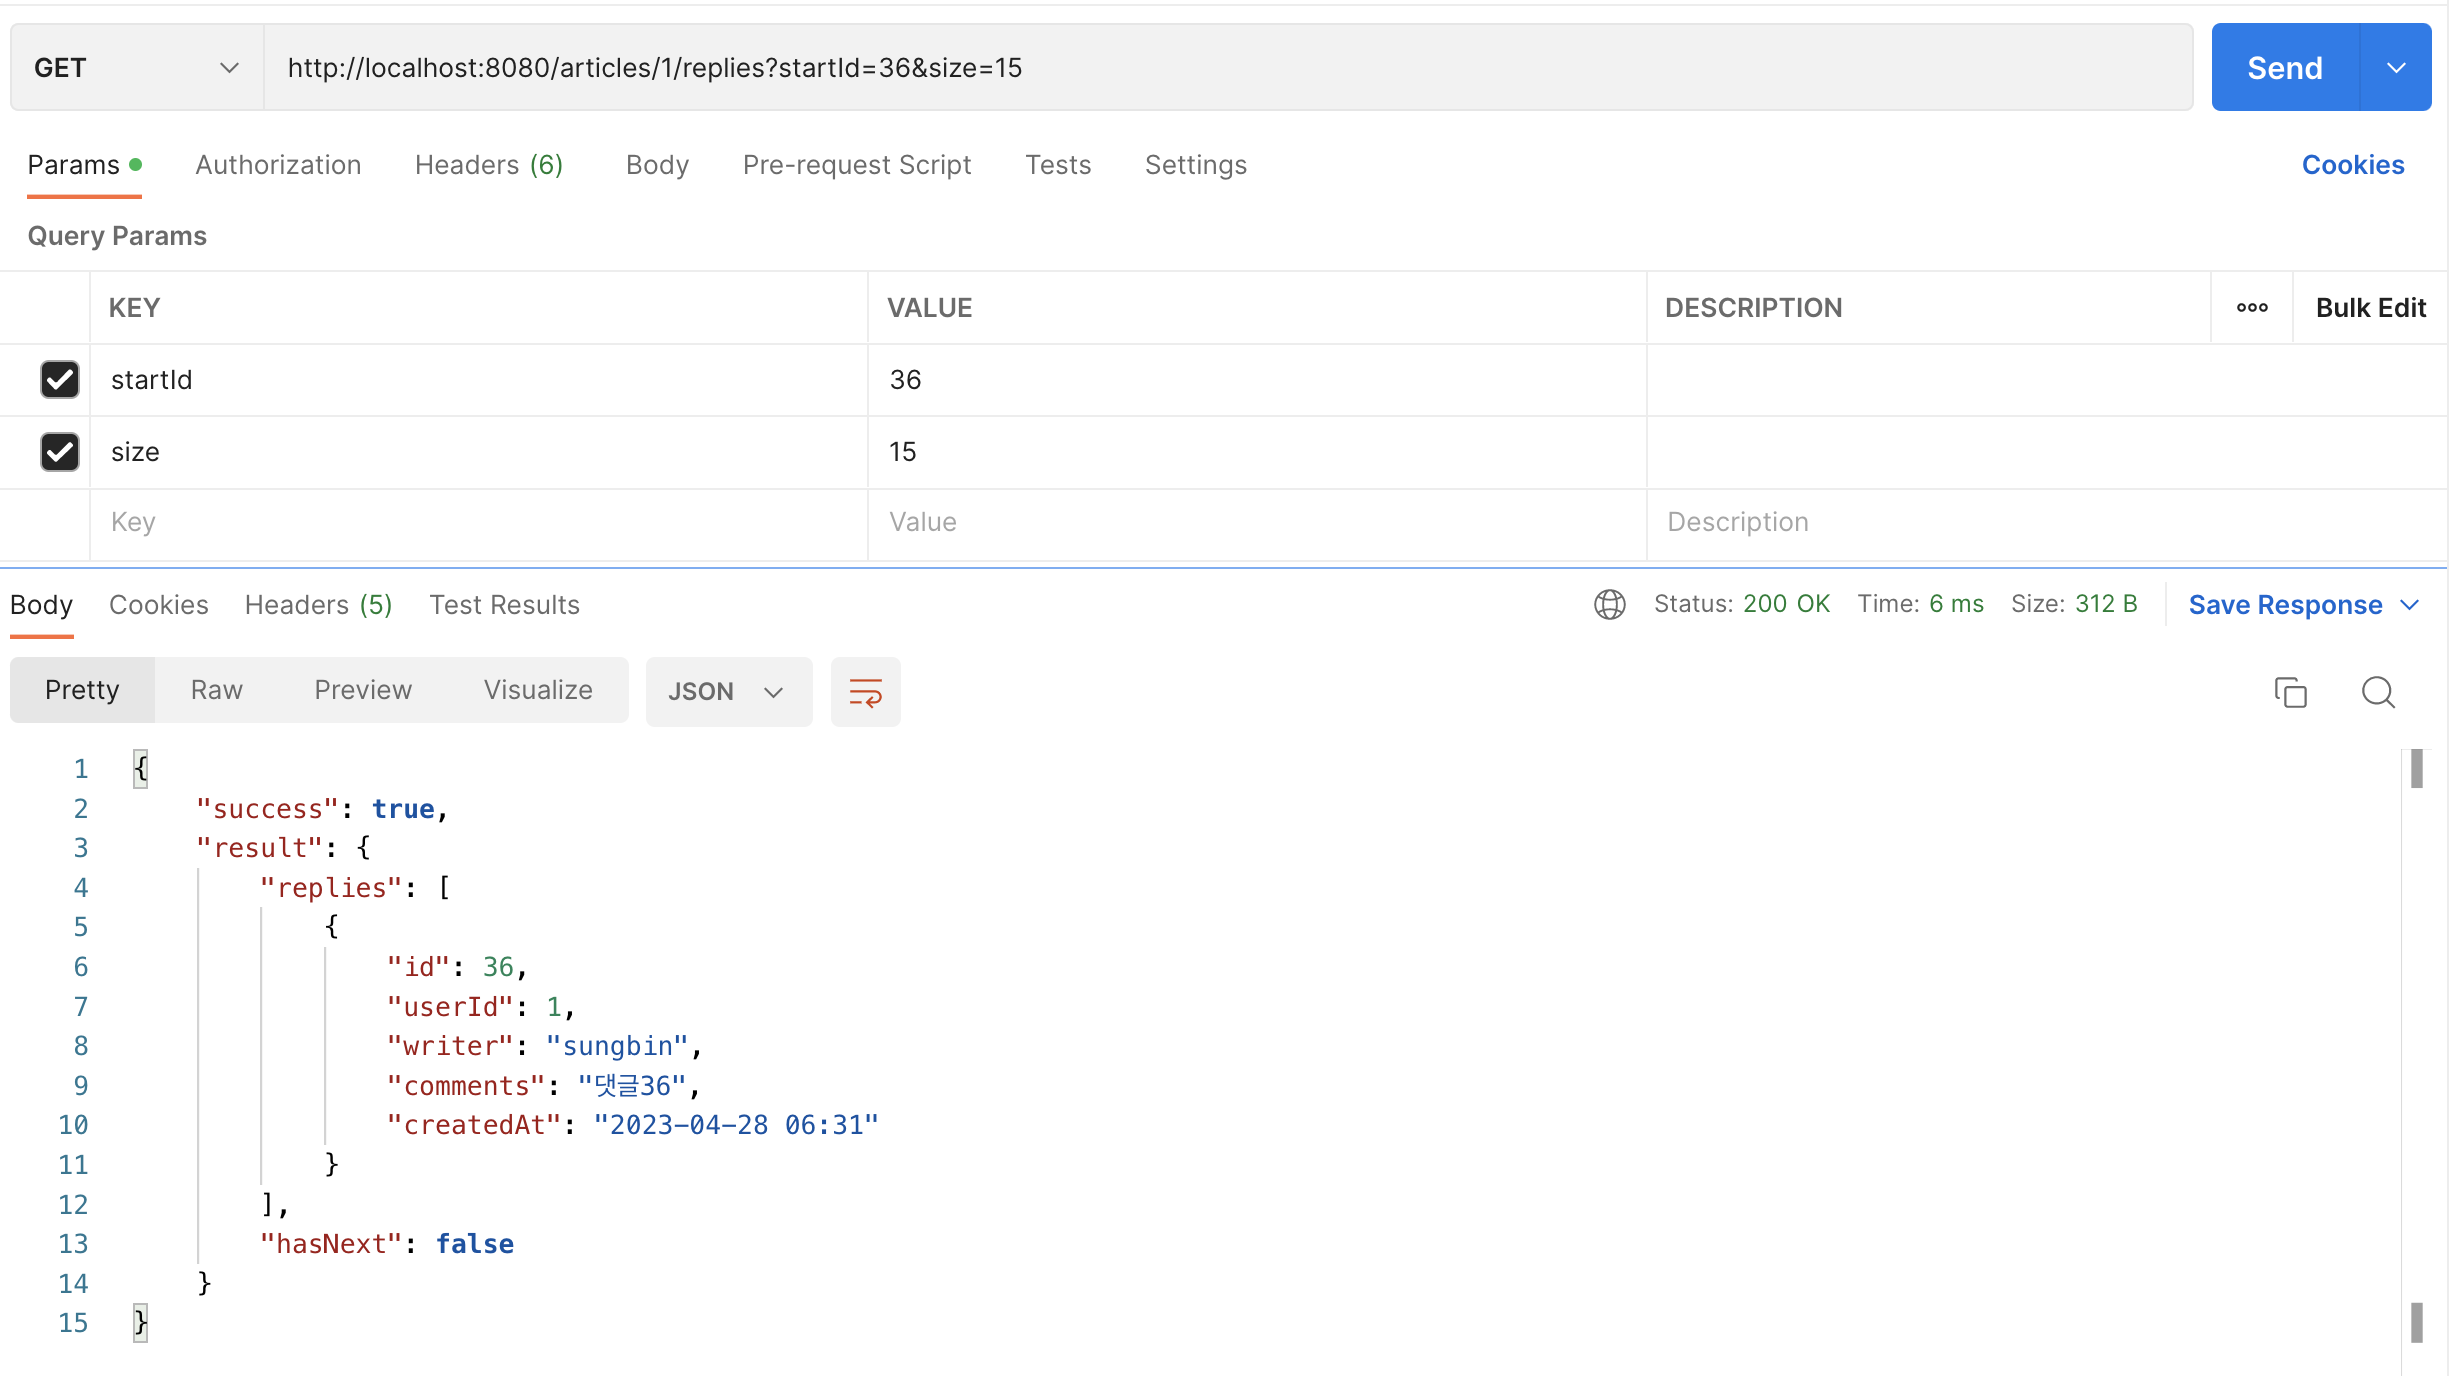The width and height of the screenshot is (2456, 1376).
Task: Uncheck the startId parameter checkbox
Action: 60,379
